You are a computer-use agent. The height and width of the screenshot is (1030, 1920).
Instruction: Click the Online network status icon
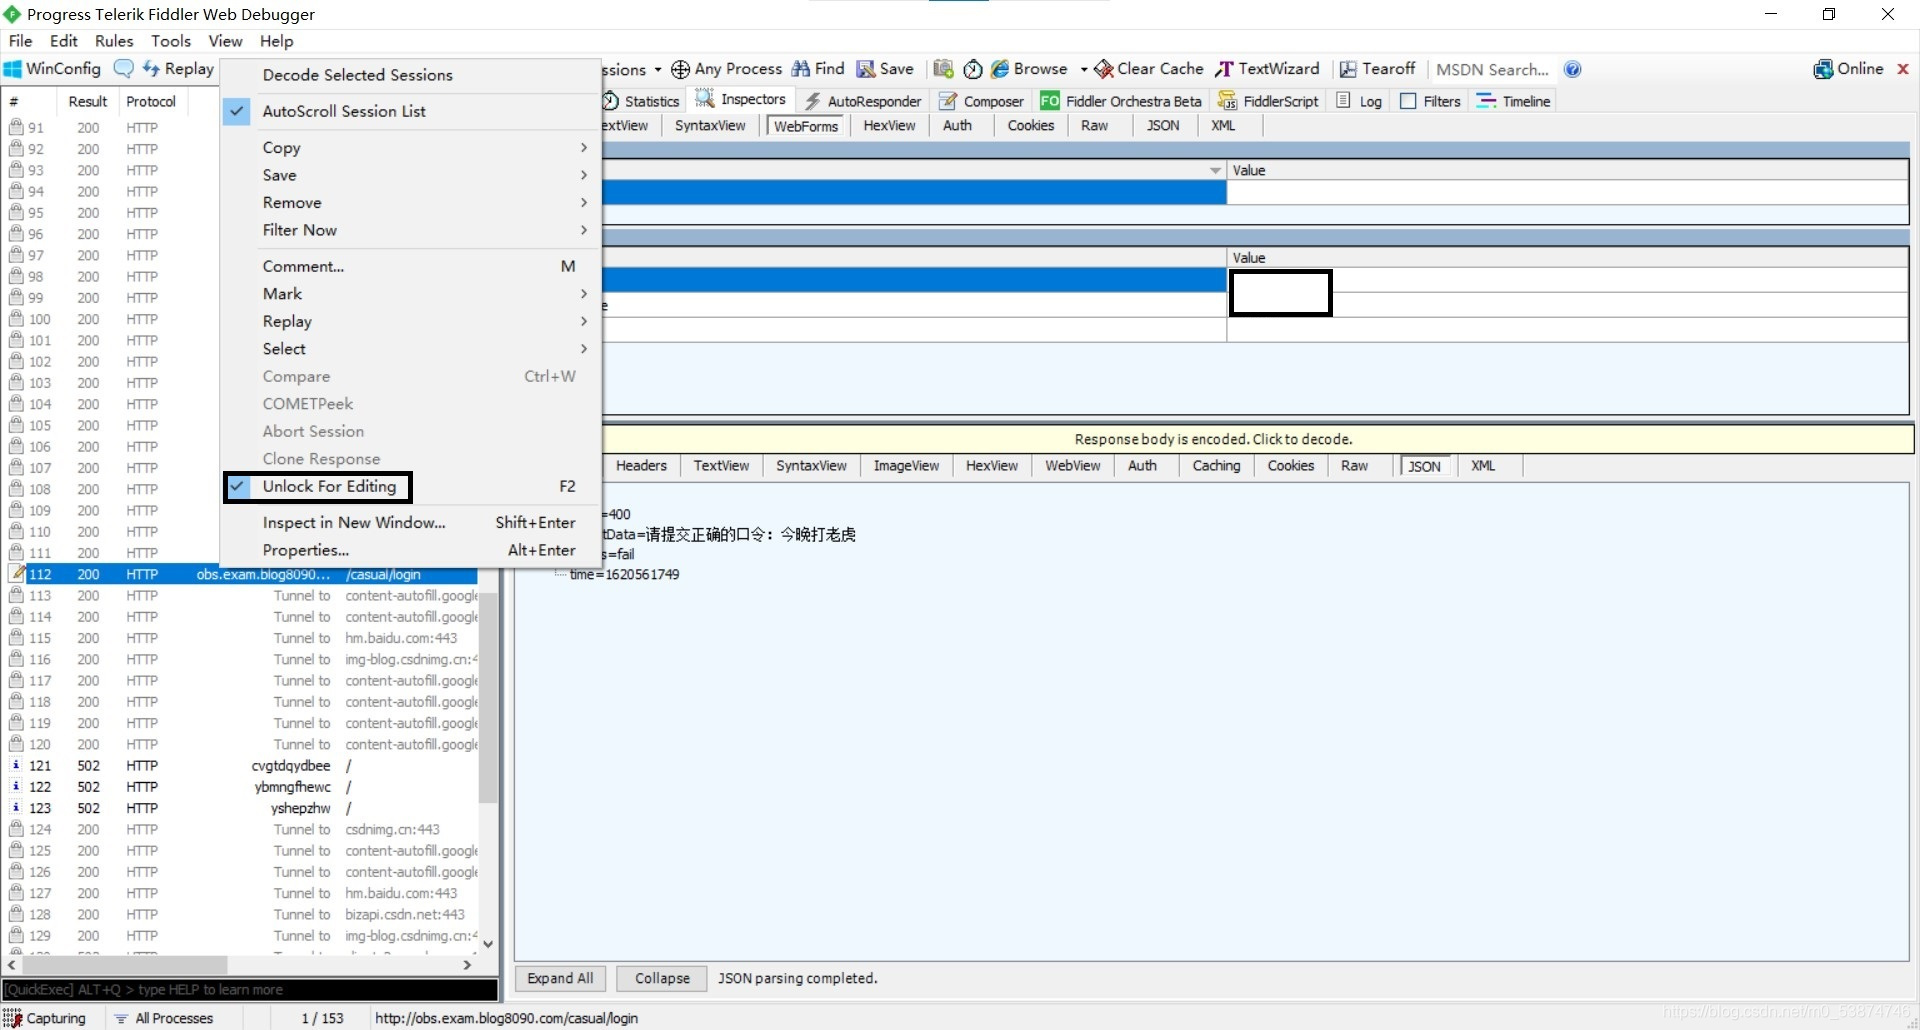(1823, 69)
